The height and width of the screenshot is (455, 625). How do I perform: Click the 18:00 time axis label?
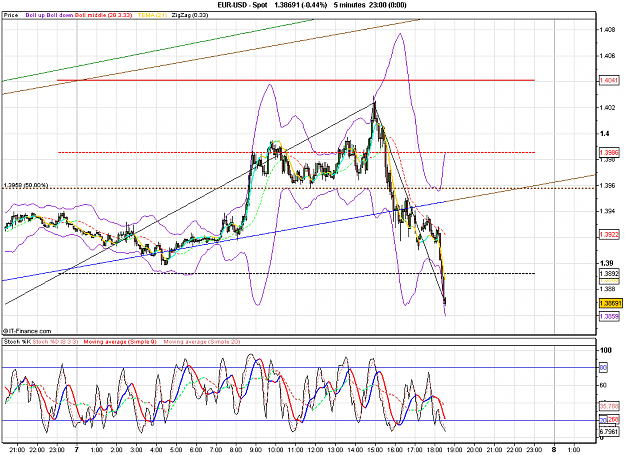click(434, 450)
